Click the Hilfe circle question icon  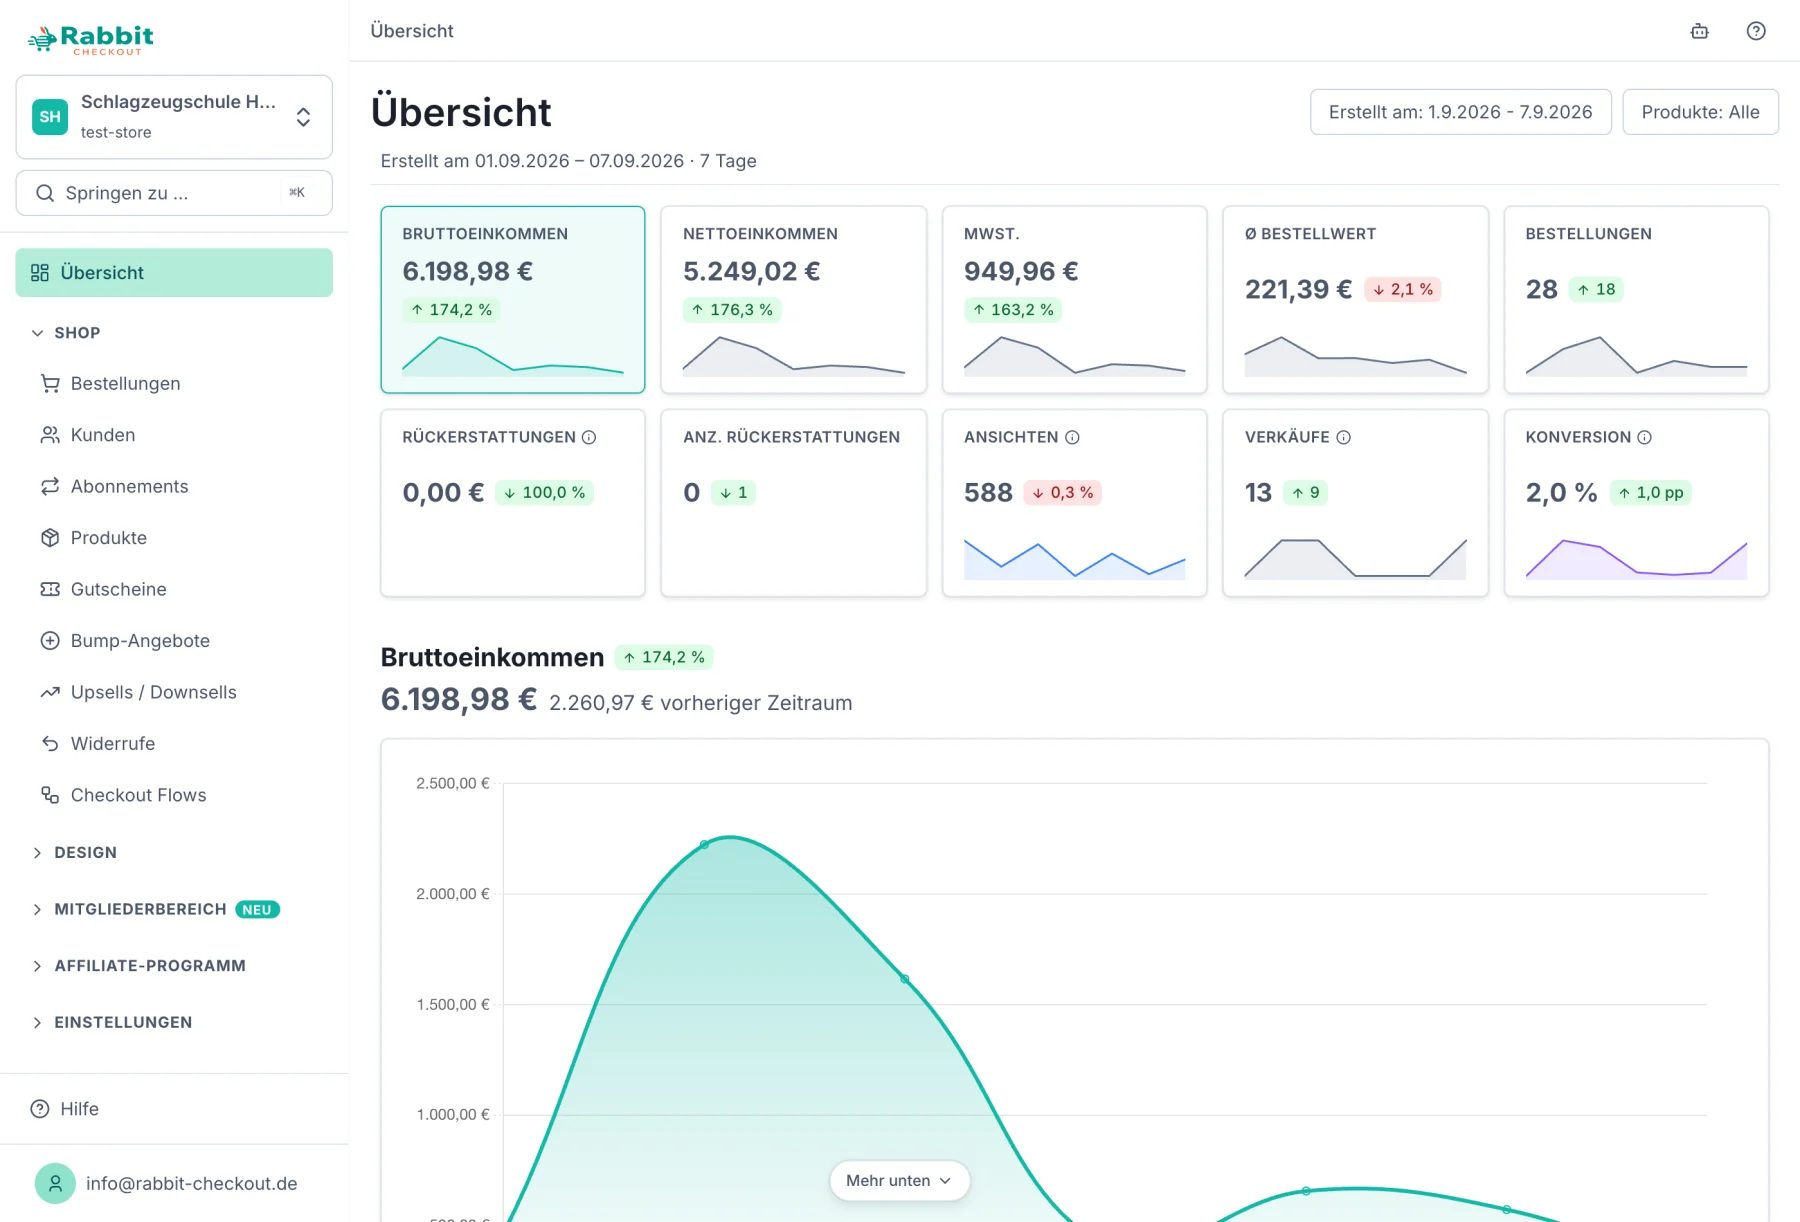(40, 1109)
